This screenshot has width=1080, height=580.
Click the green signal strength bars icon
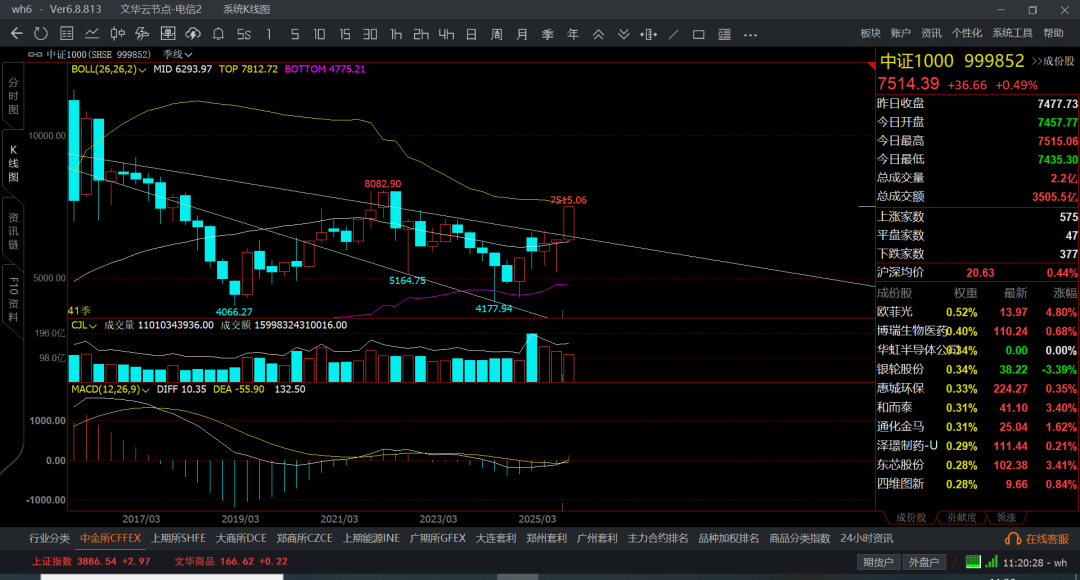pyautogui.click(x=991, y=562)
